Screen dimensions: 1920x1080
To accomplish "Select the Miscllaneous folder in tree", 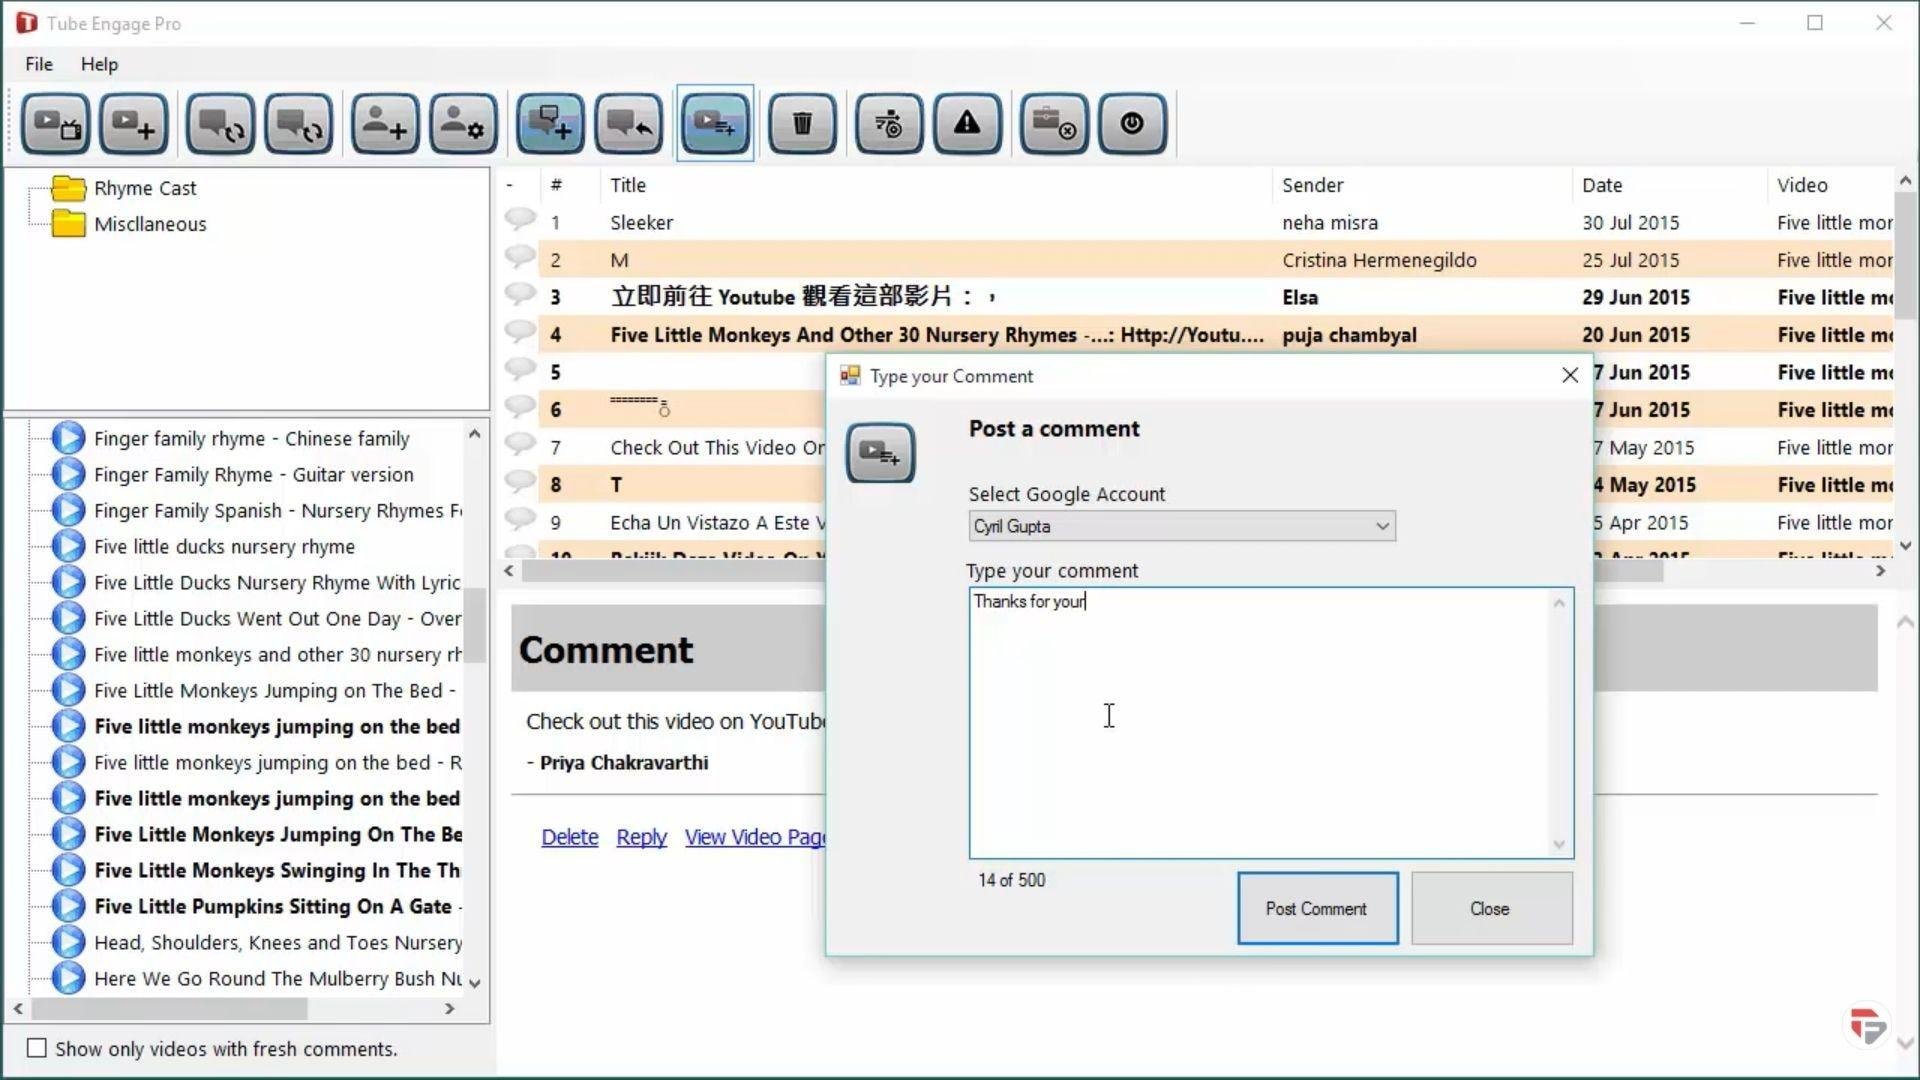I will [150, 224].
